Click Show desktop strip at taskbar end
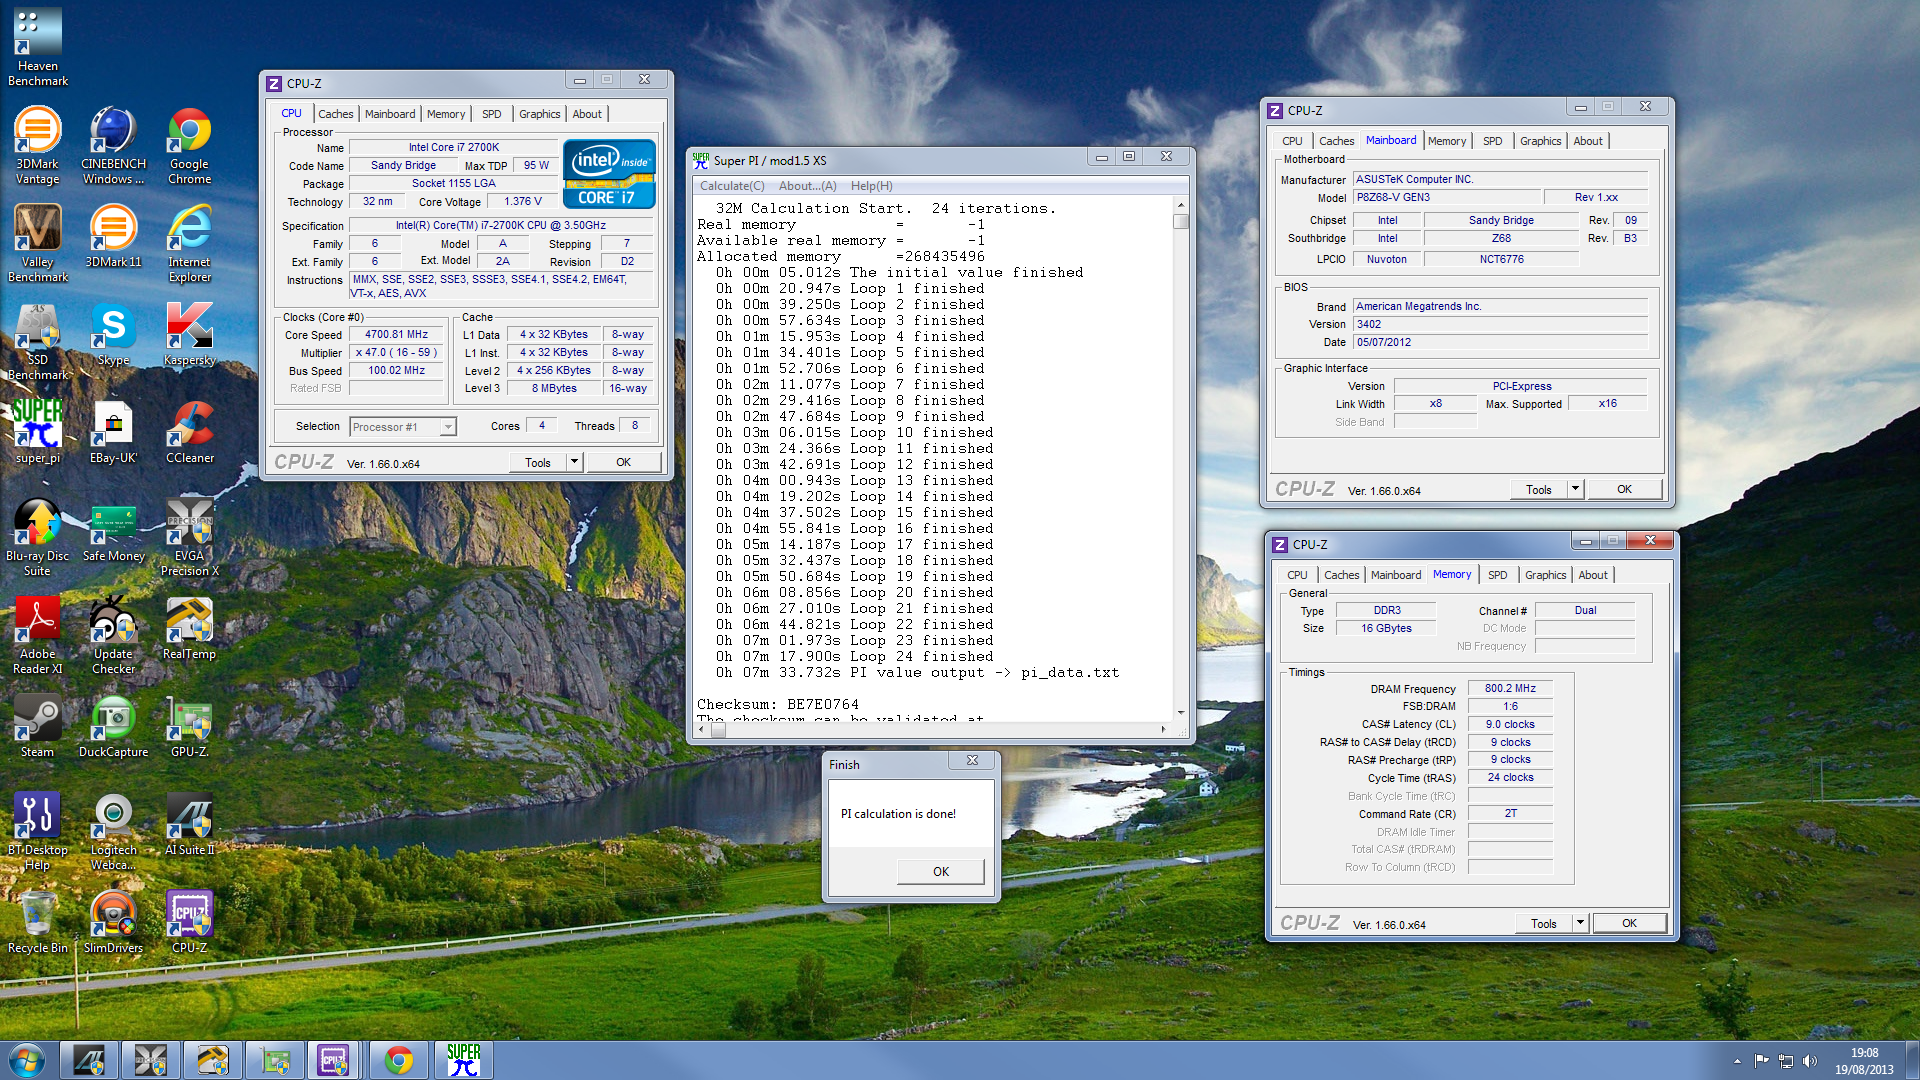Viewport: 1920px width, 1080px height. (1912, 1060)
